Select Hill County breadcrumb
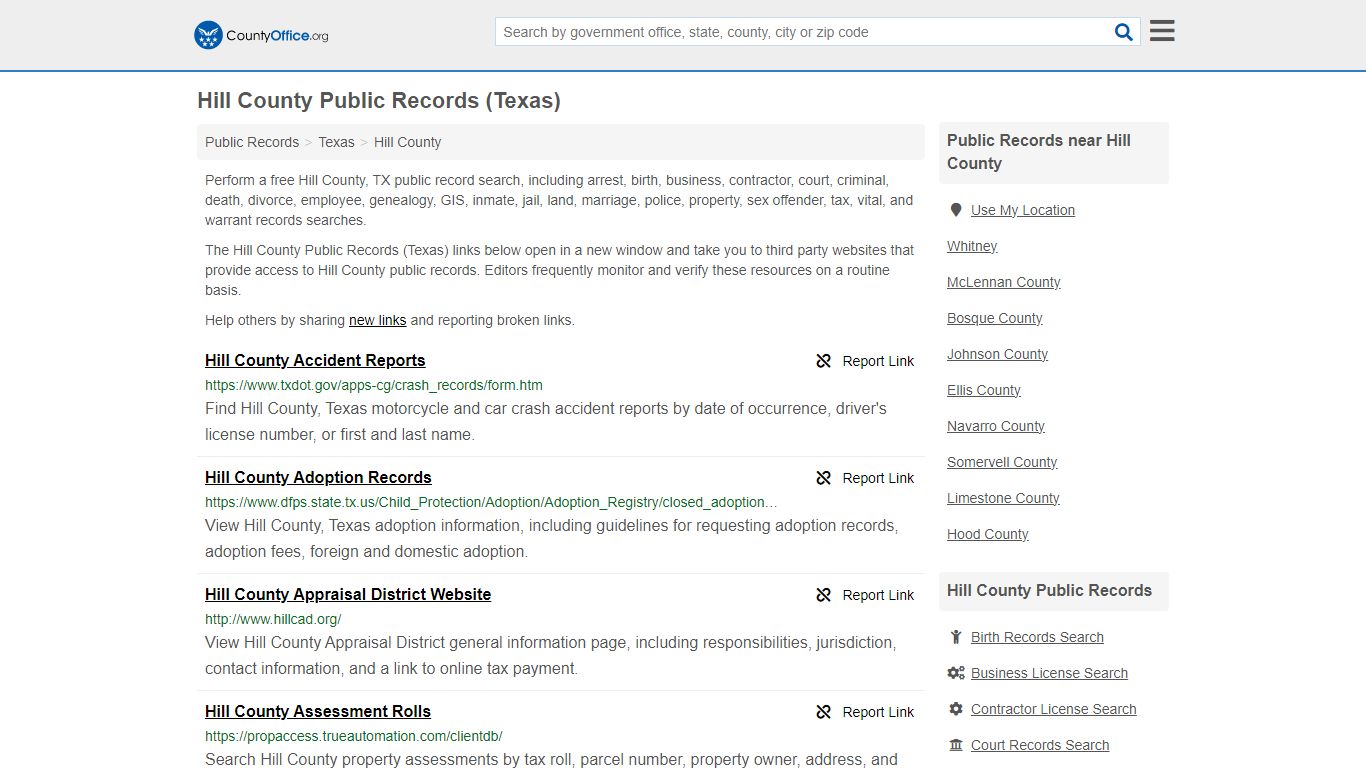The height and width of the screenshot is (768, 1366). click(407, 142)
